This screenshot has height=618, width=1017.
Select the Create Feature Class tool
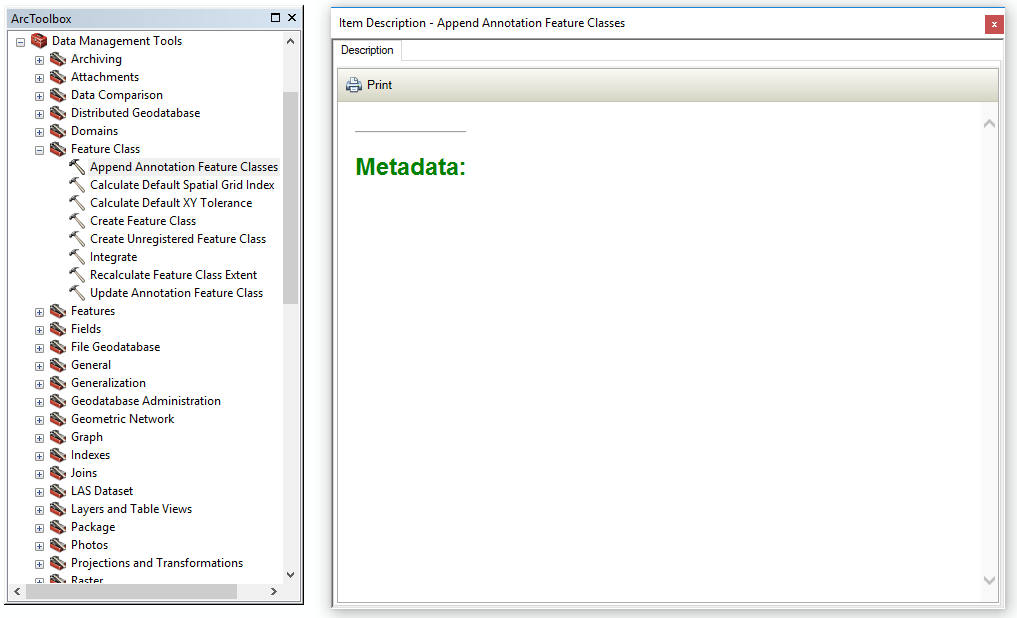point(143,221)
